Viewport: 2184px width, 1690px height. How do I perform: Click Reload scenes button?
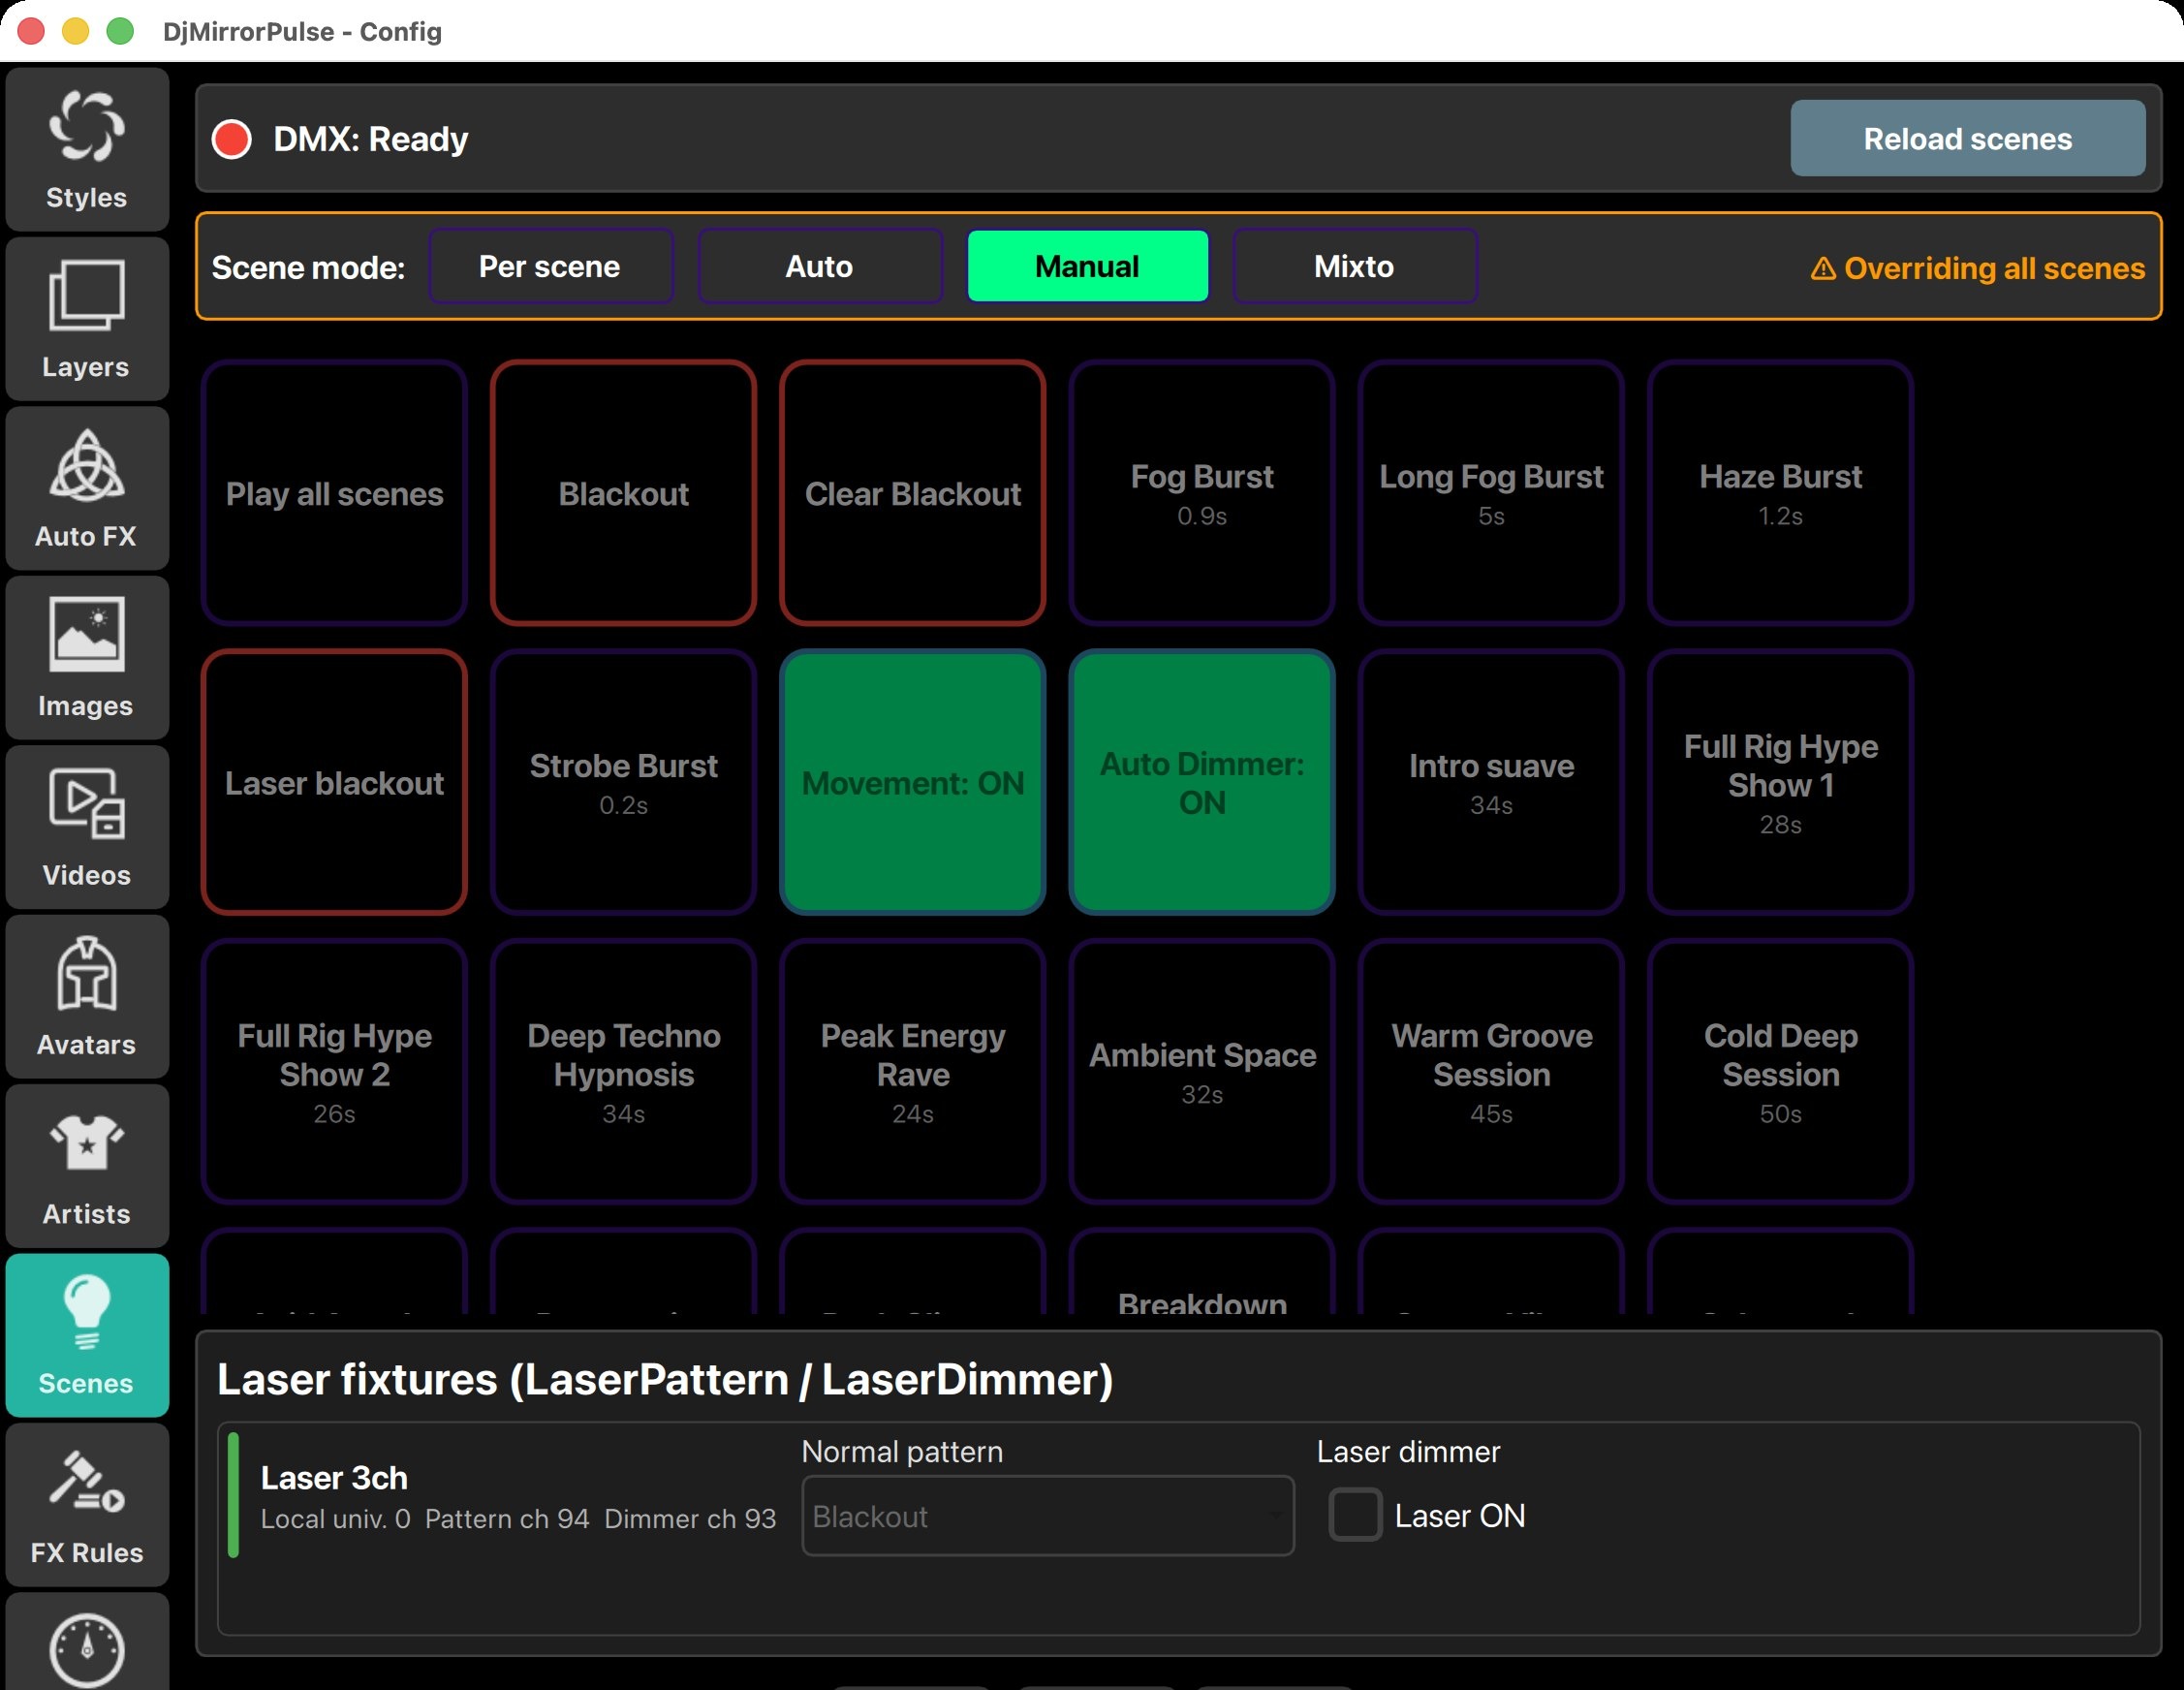(x=1967, y=138)
